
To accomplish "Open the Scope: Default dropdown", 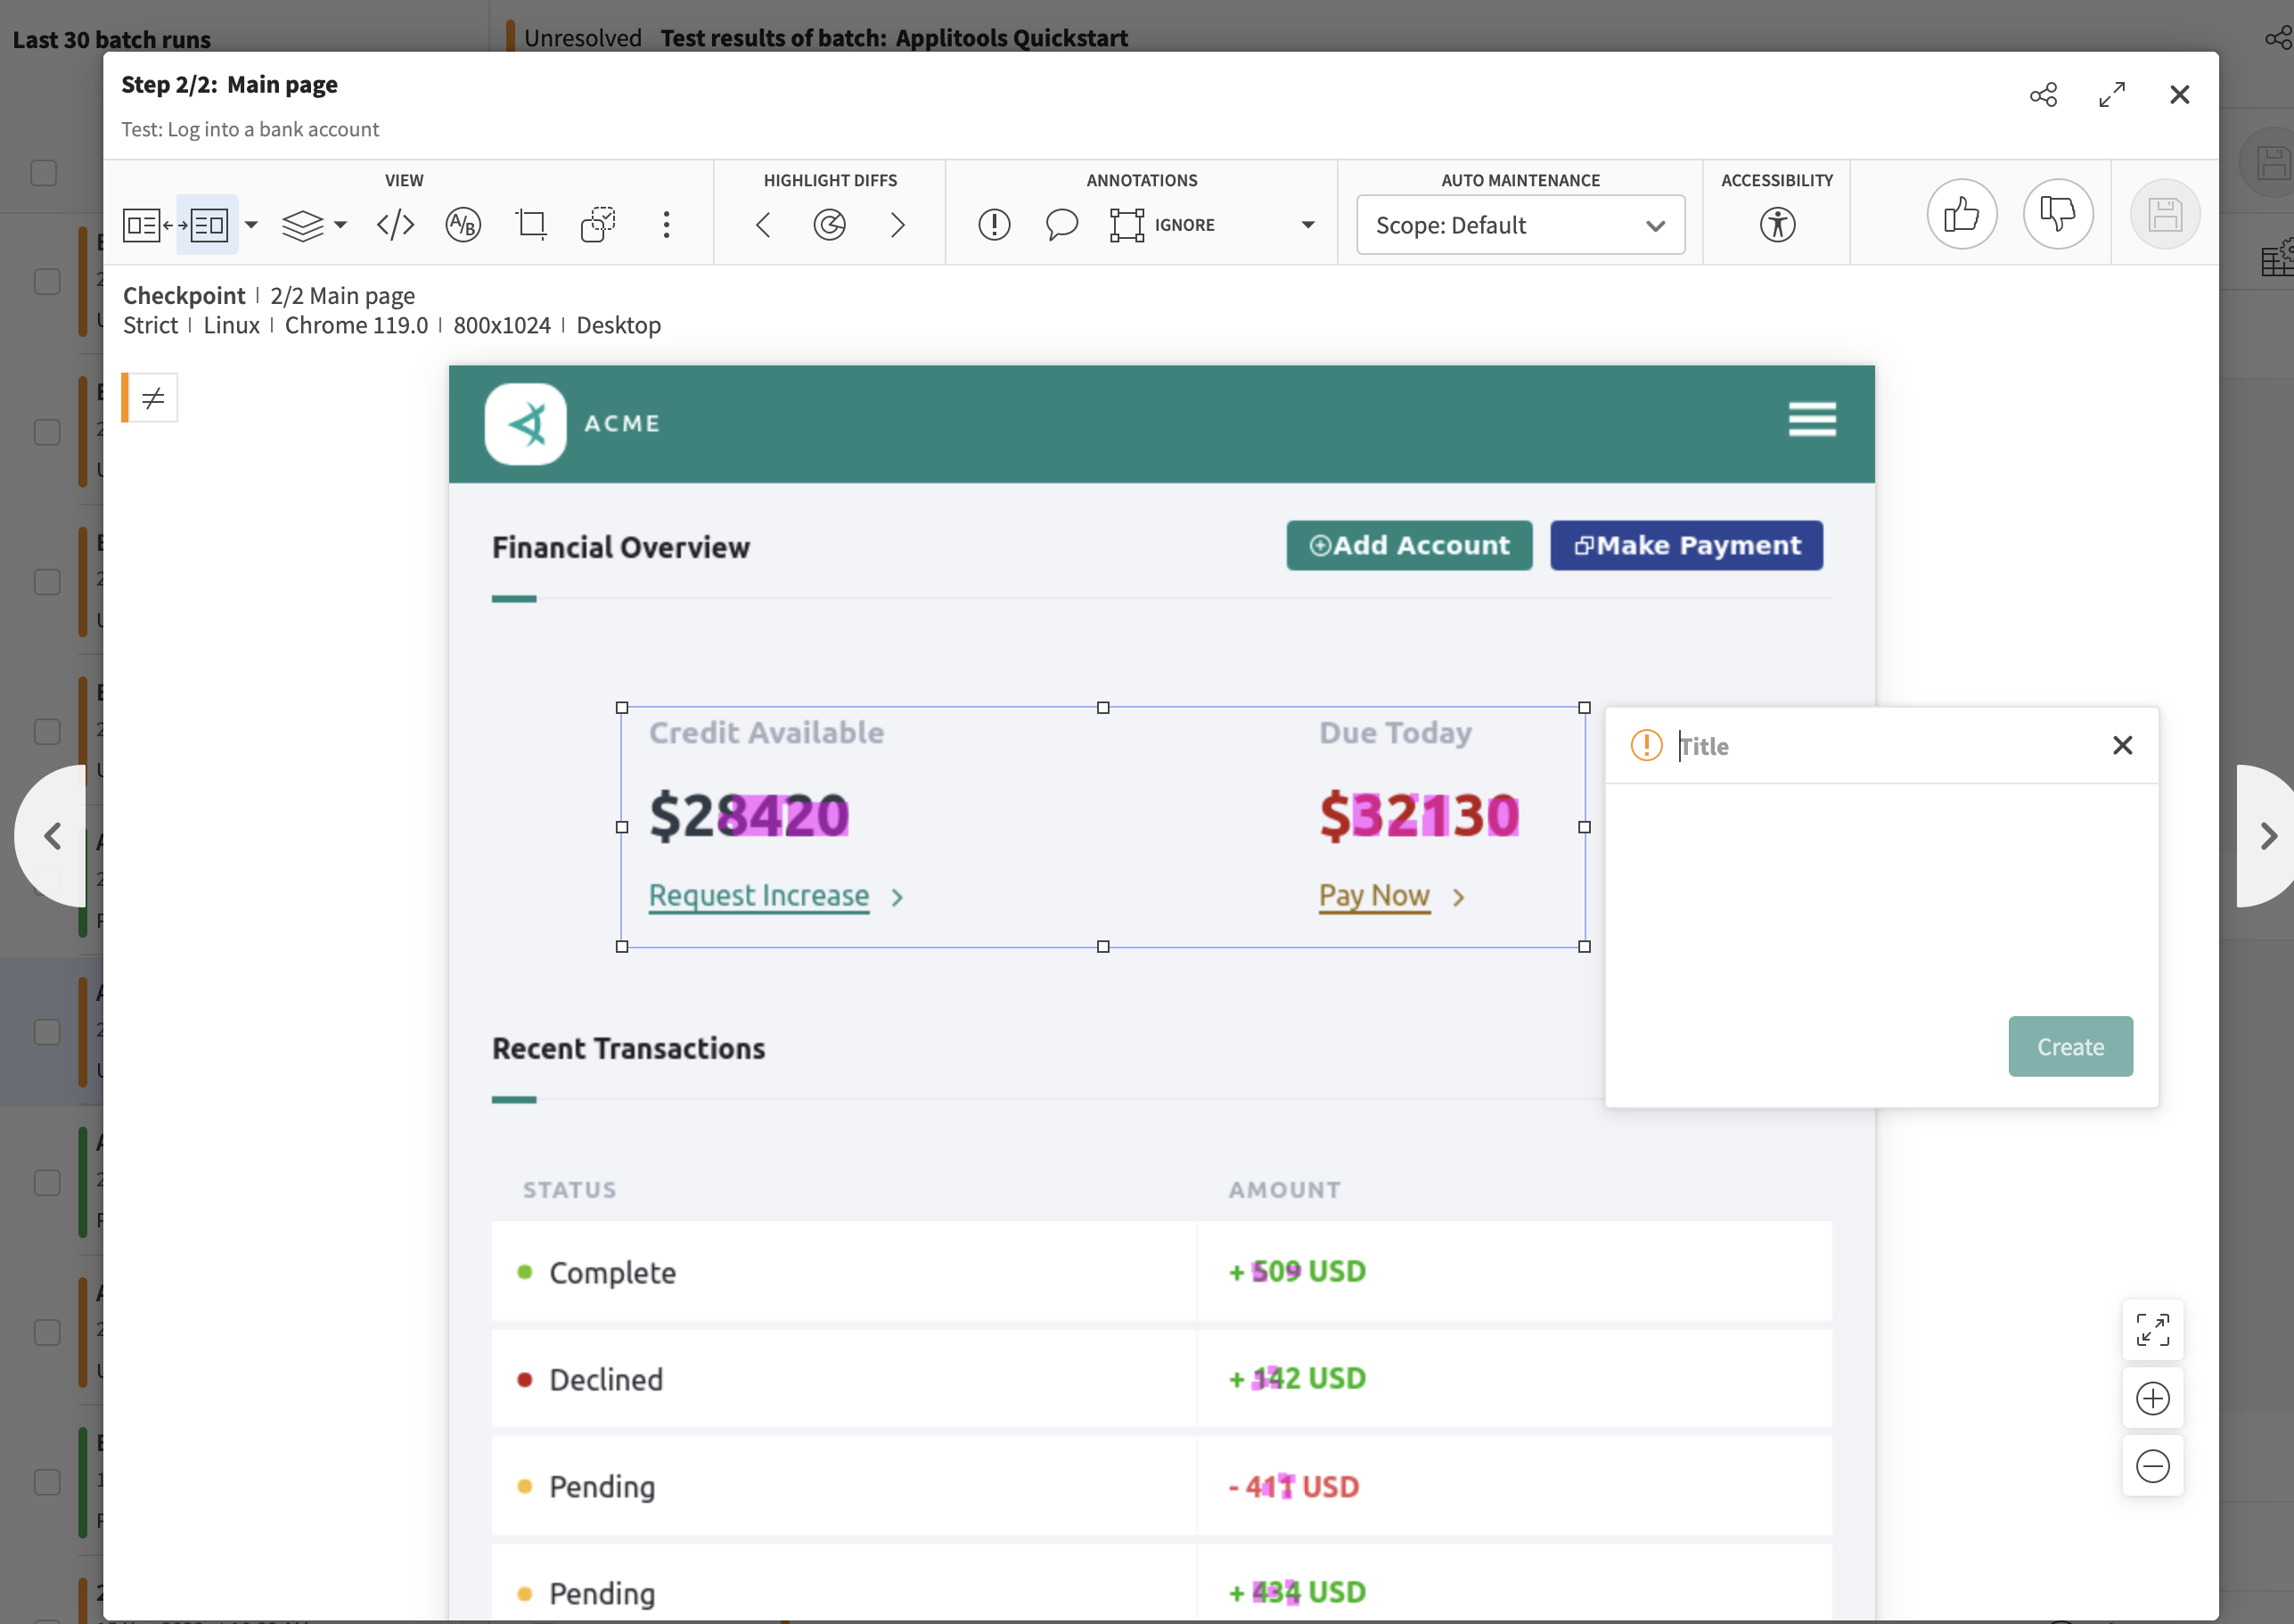I will (1519, 225).
